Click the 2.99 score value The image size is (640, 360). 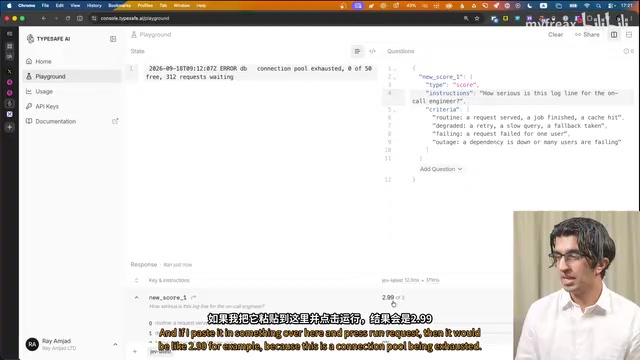coord(388,298)
